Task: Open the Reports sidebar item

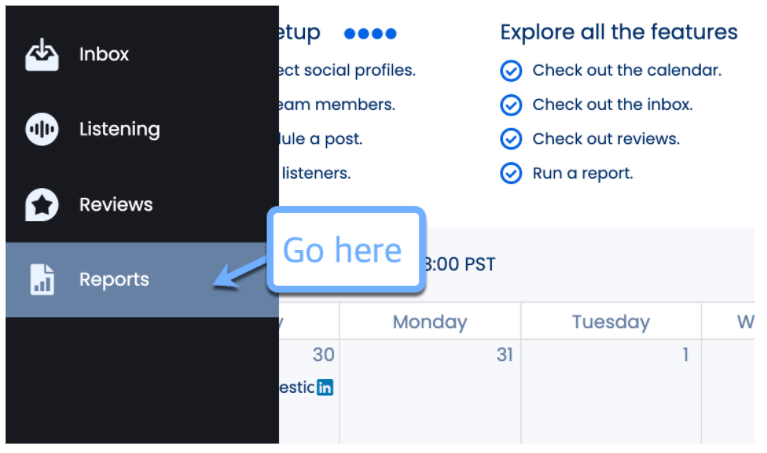Action: tap(114, 280)
